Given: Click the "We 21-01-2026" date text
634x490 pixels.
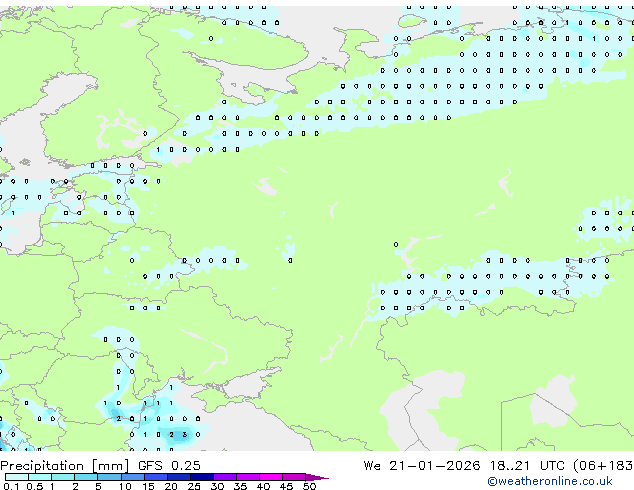Looking at the screenshot, I should tap(422, 465).
